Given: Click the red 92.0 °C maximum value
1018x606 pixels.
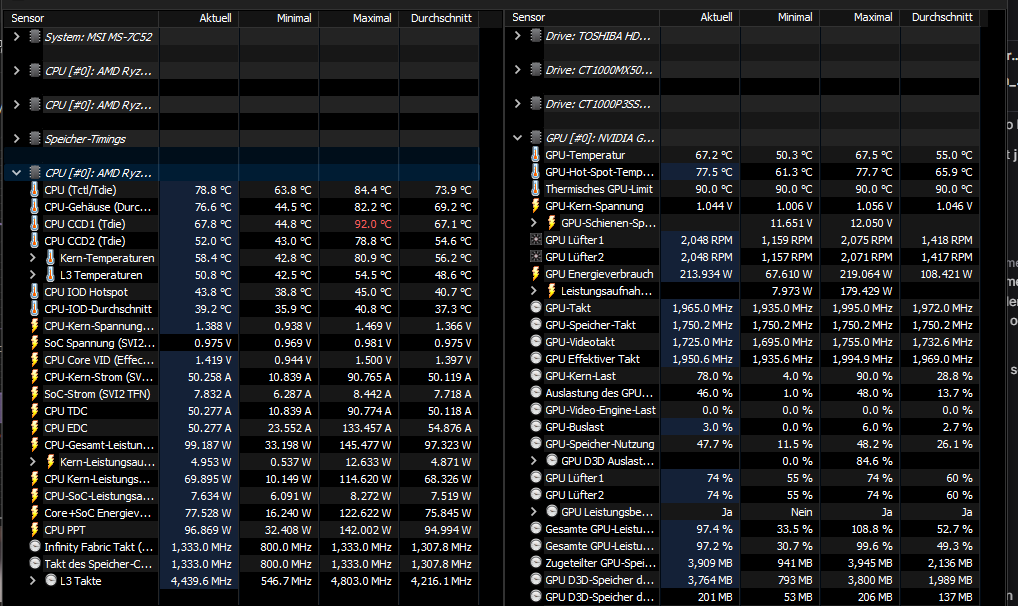Looking at the screenshot, I should point(373,223).
